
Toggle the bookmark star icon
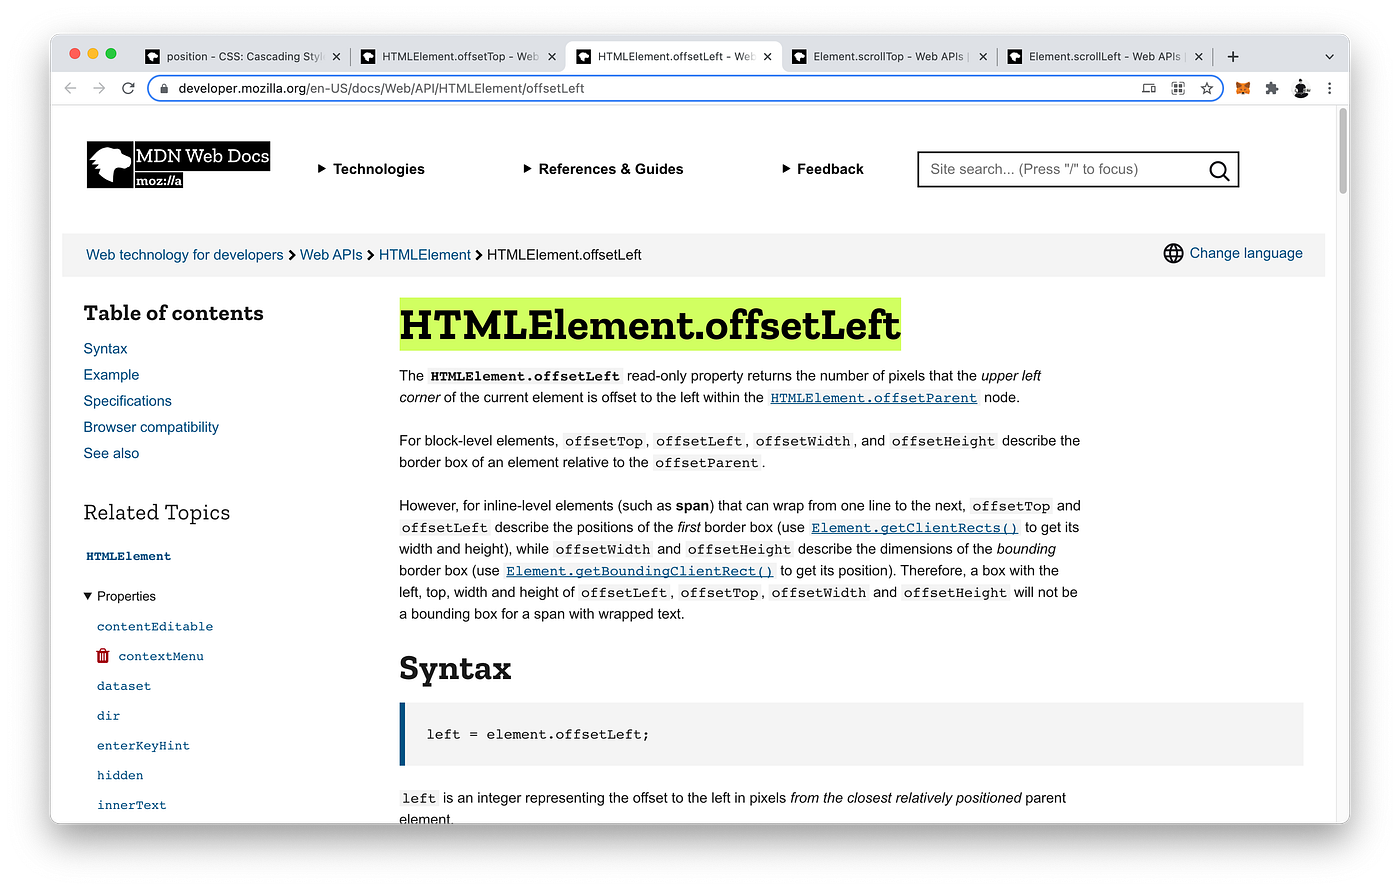1207,88
